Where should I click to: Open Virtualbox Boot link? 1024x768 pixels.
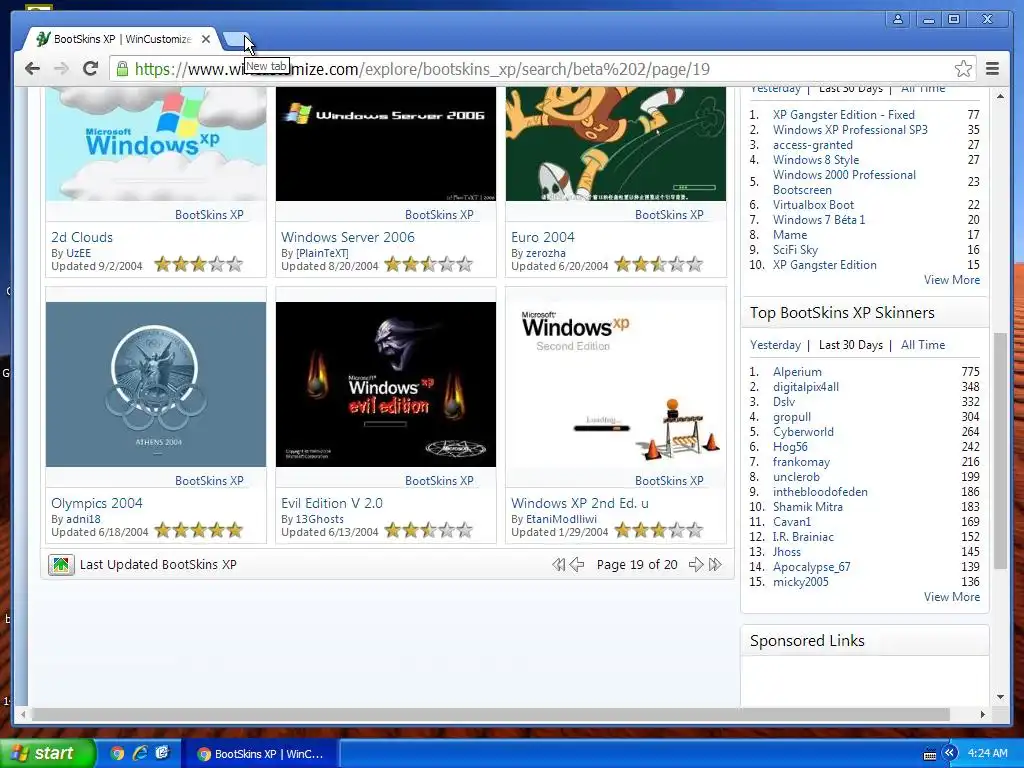pos(813,206)
